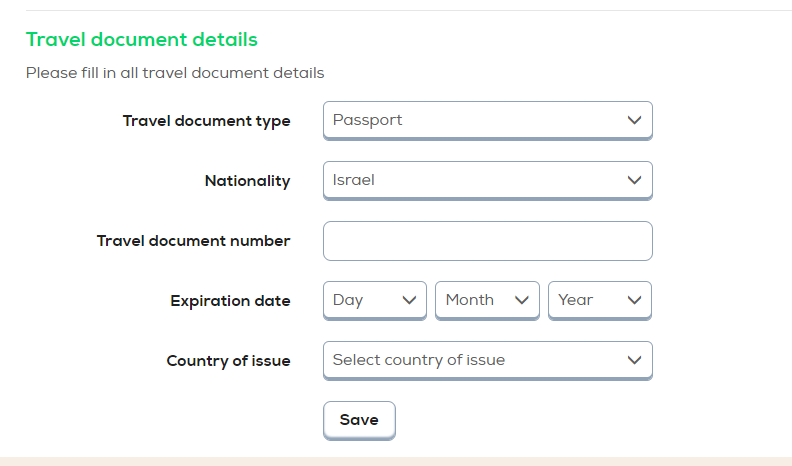Click the green 'Travel document details' heading
Image resolution: width=792 pixels, height=466 pixels.
click(x=142, y=40)
